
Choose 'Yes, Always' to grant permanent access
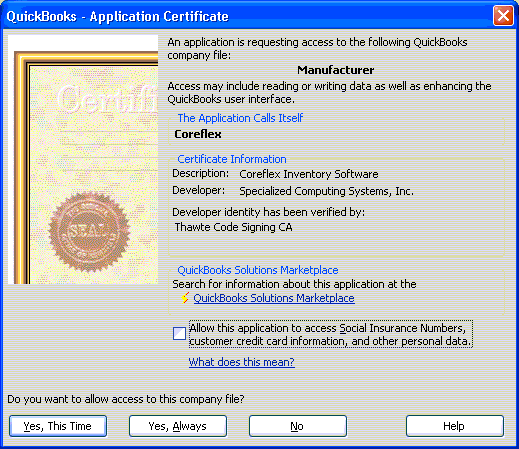click(178, 426)
